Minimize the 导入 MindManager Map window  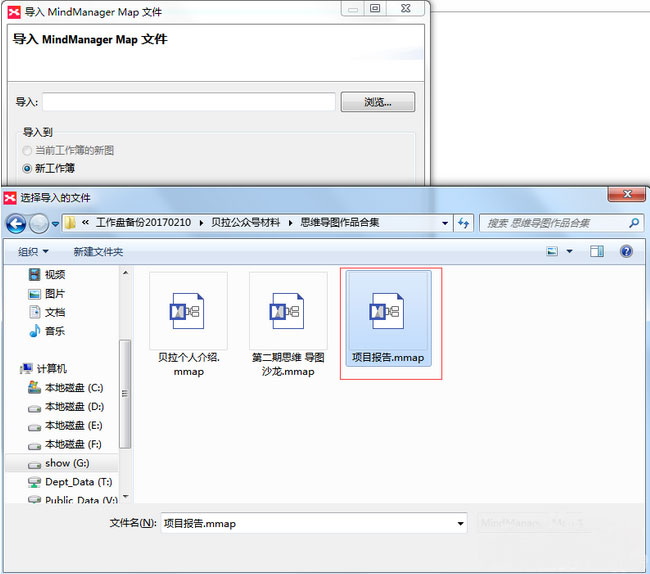[353, 9]
